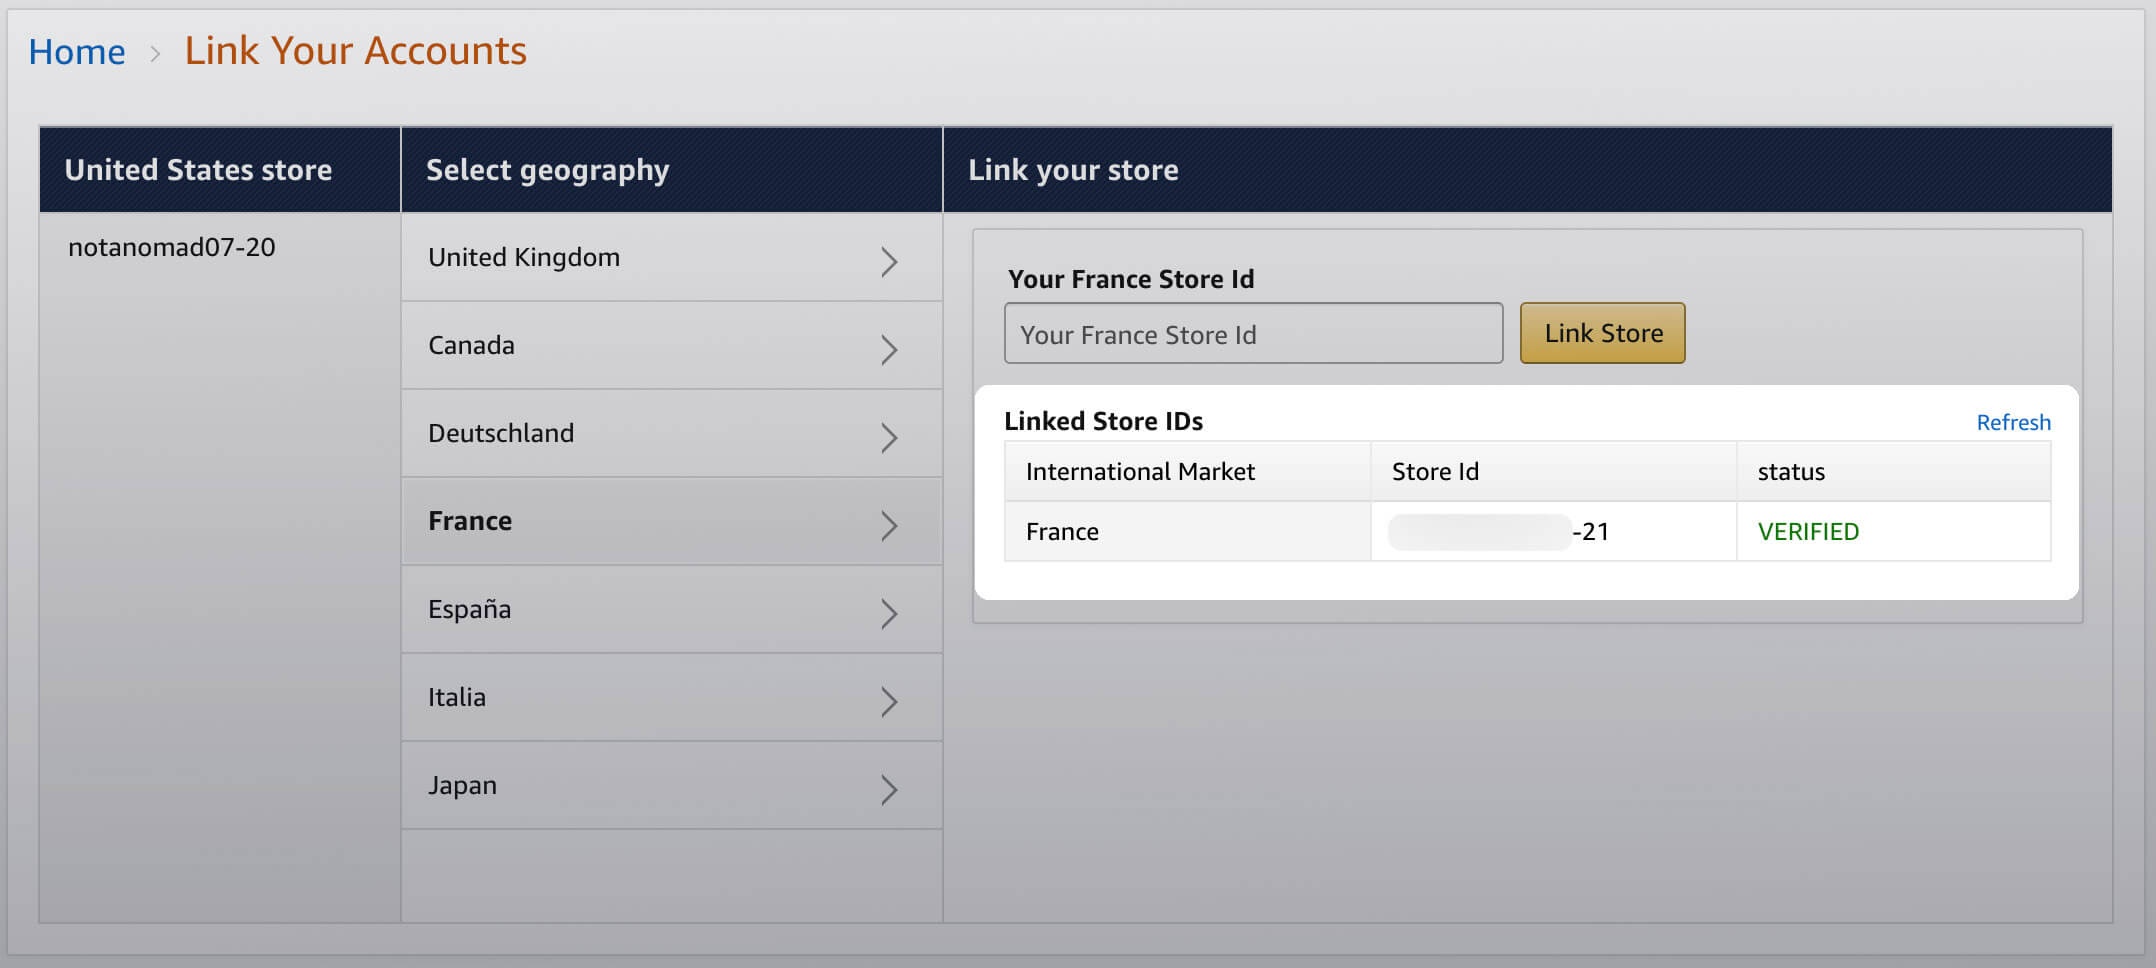Click the France cell in linked stores table
The width and height of the screenshot is (2156, 968).
1062,531
